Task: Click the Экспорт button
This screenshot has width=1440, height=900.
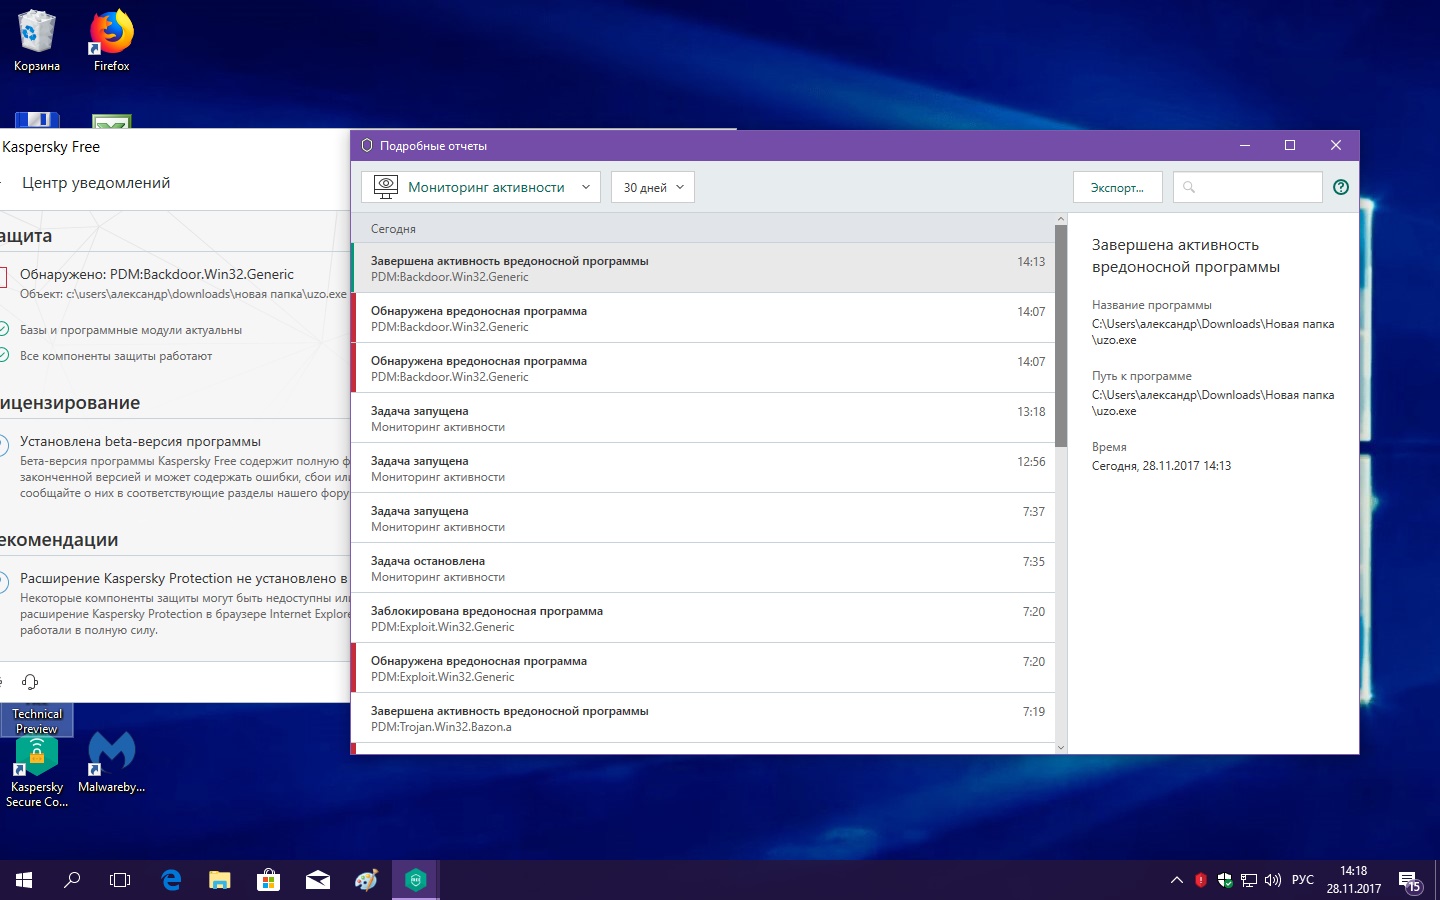Action: pyautogui.click(x=1117, y=187)
